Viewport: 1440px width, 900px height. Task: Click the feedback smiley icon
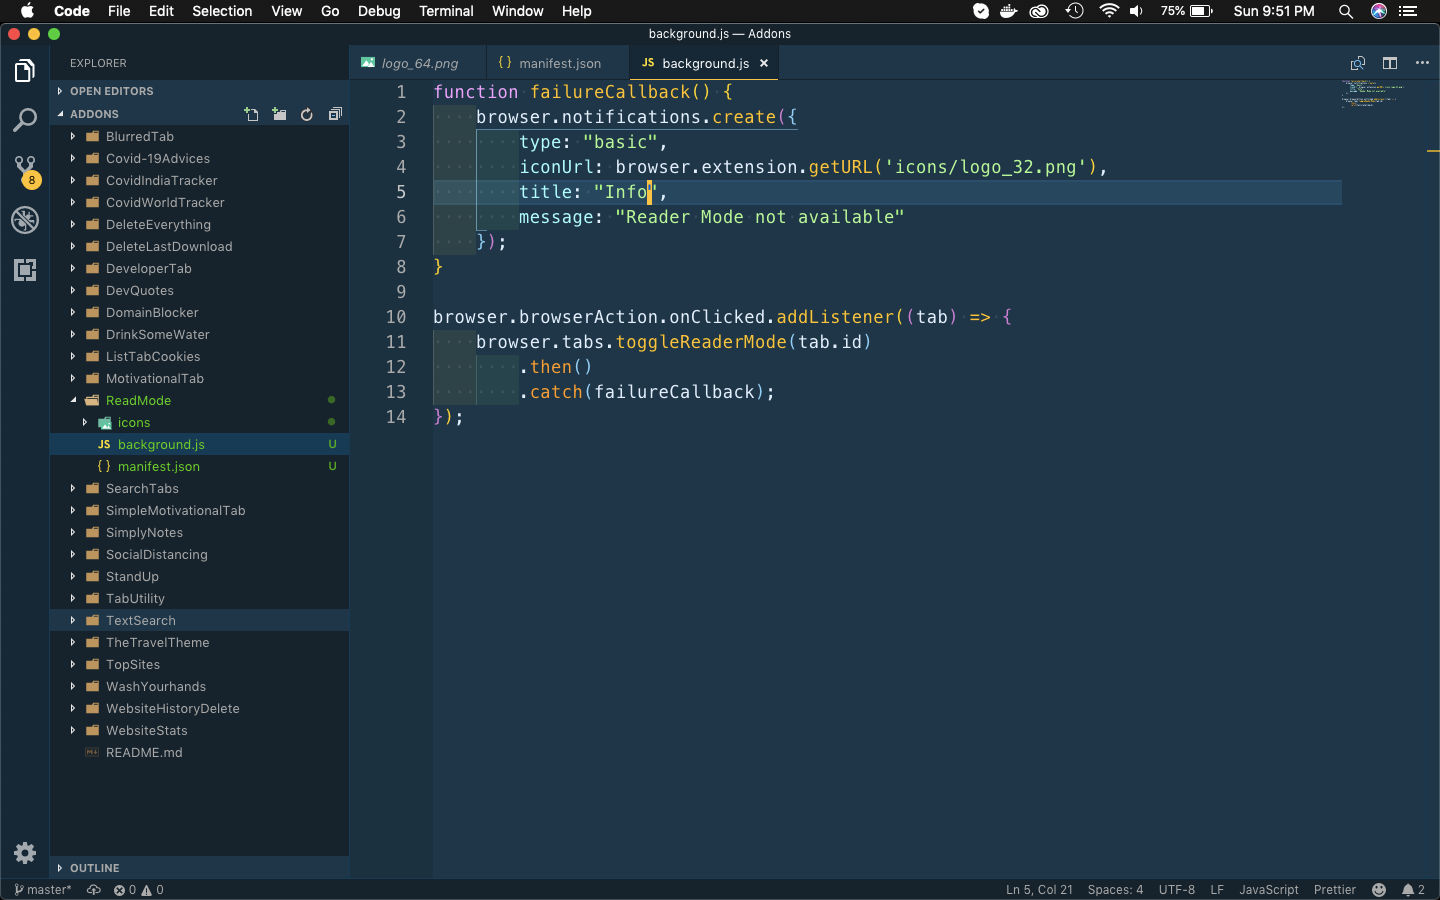(x=1379, y=890)
